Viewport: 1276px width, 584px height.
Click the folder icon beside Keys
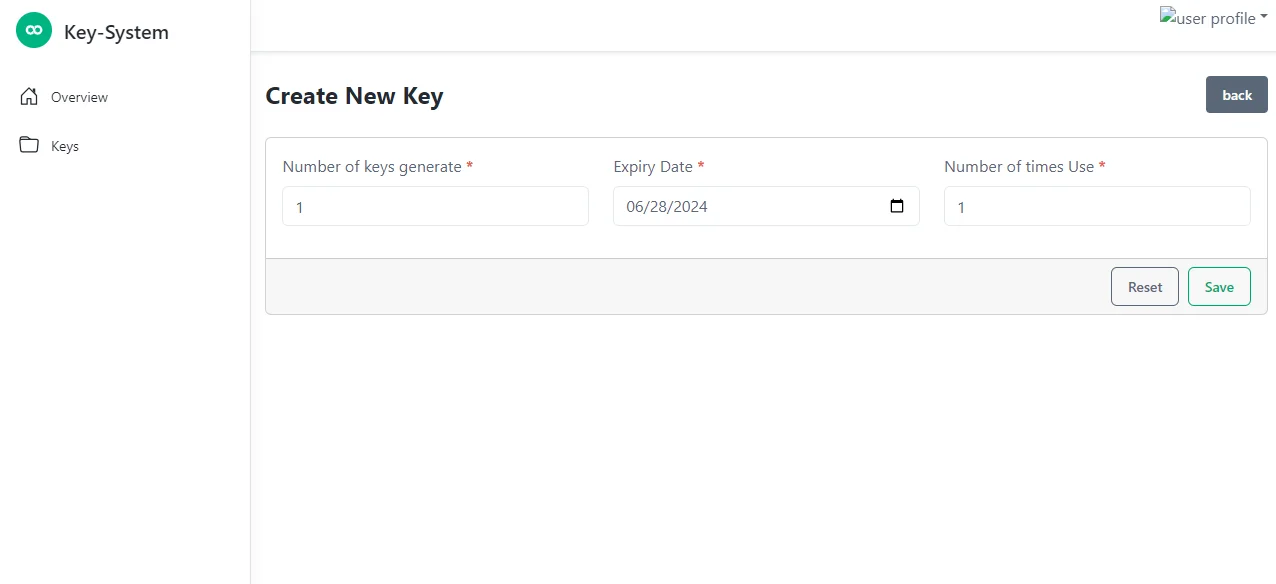[29, 145]
